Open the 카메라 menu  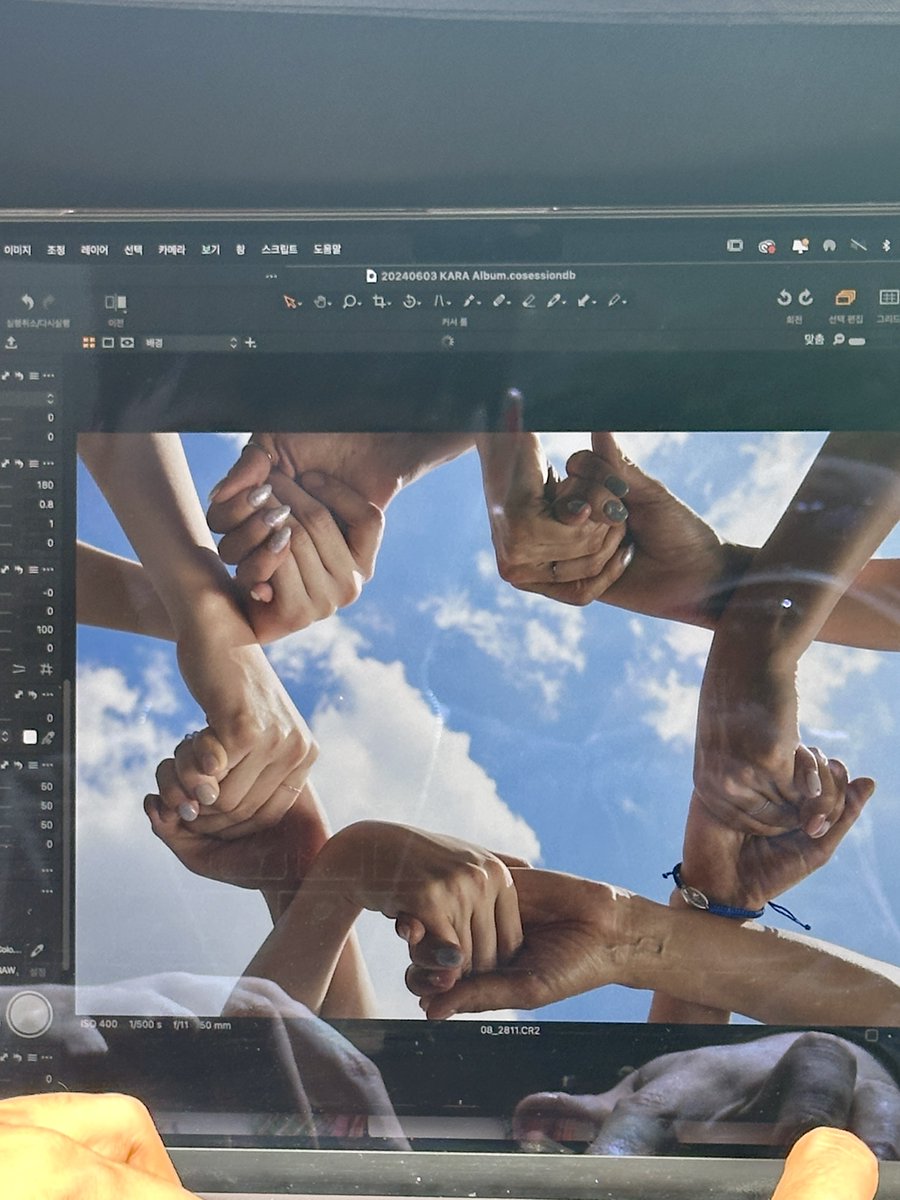pyautogui.click(x=171, y=249)
